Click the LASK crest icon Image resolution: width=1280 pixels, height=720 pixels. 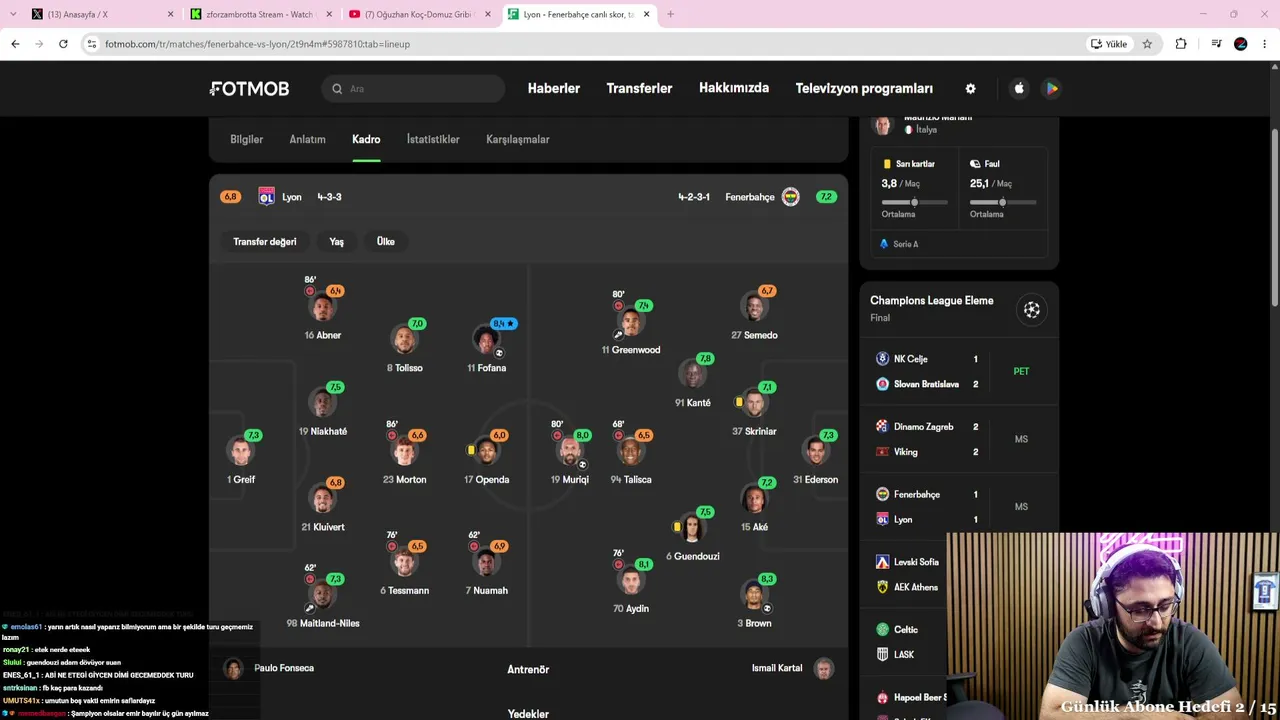[882, 655]
